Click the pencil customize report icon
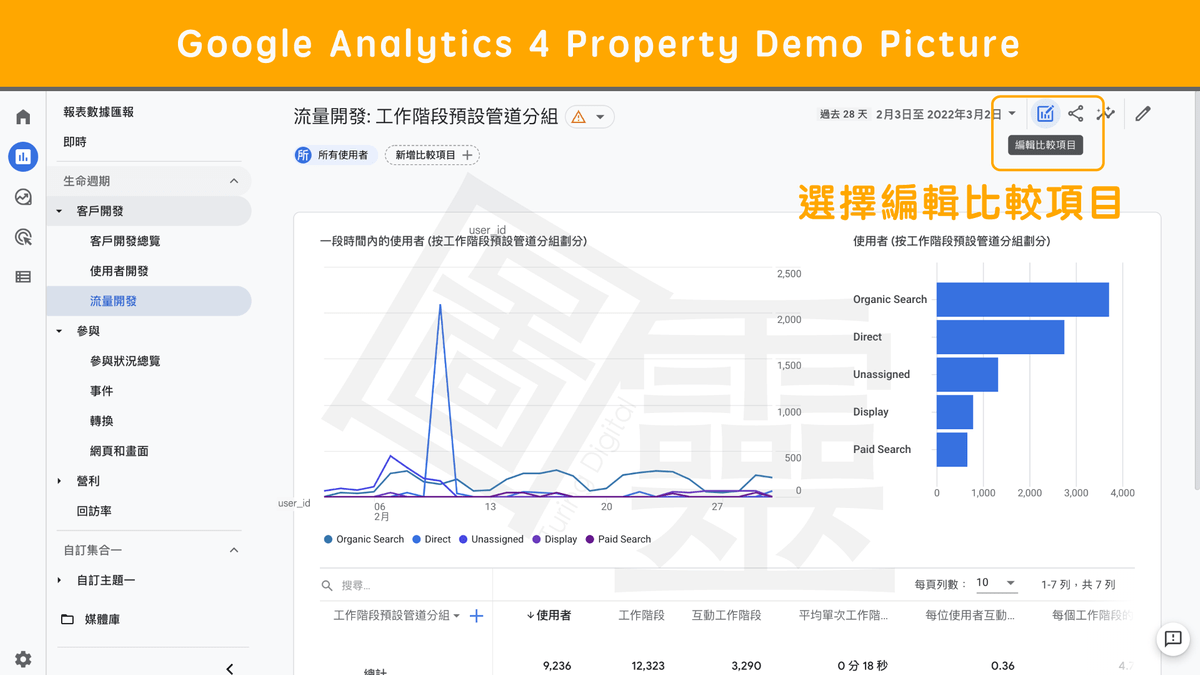 [x=1143, y=114]
